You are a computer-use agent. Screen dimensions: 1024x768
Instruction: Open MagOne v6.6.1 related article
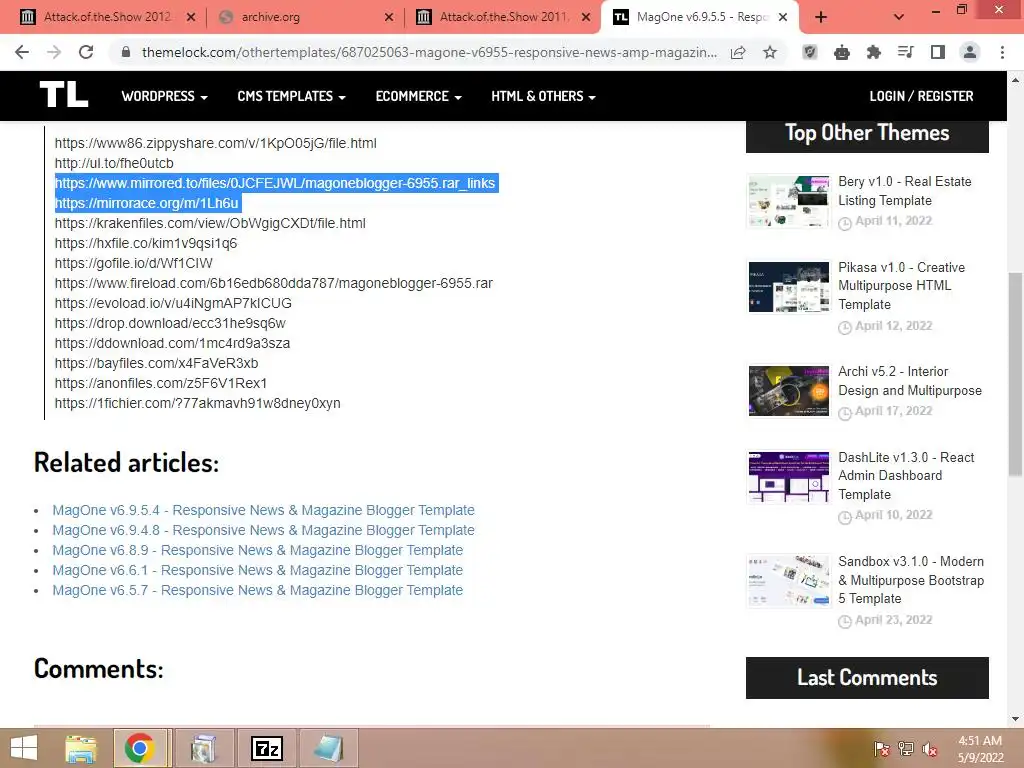[258, 570]
